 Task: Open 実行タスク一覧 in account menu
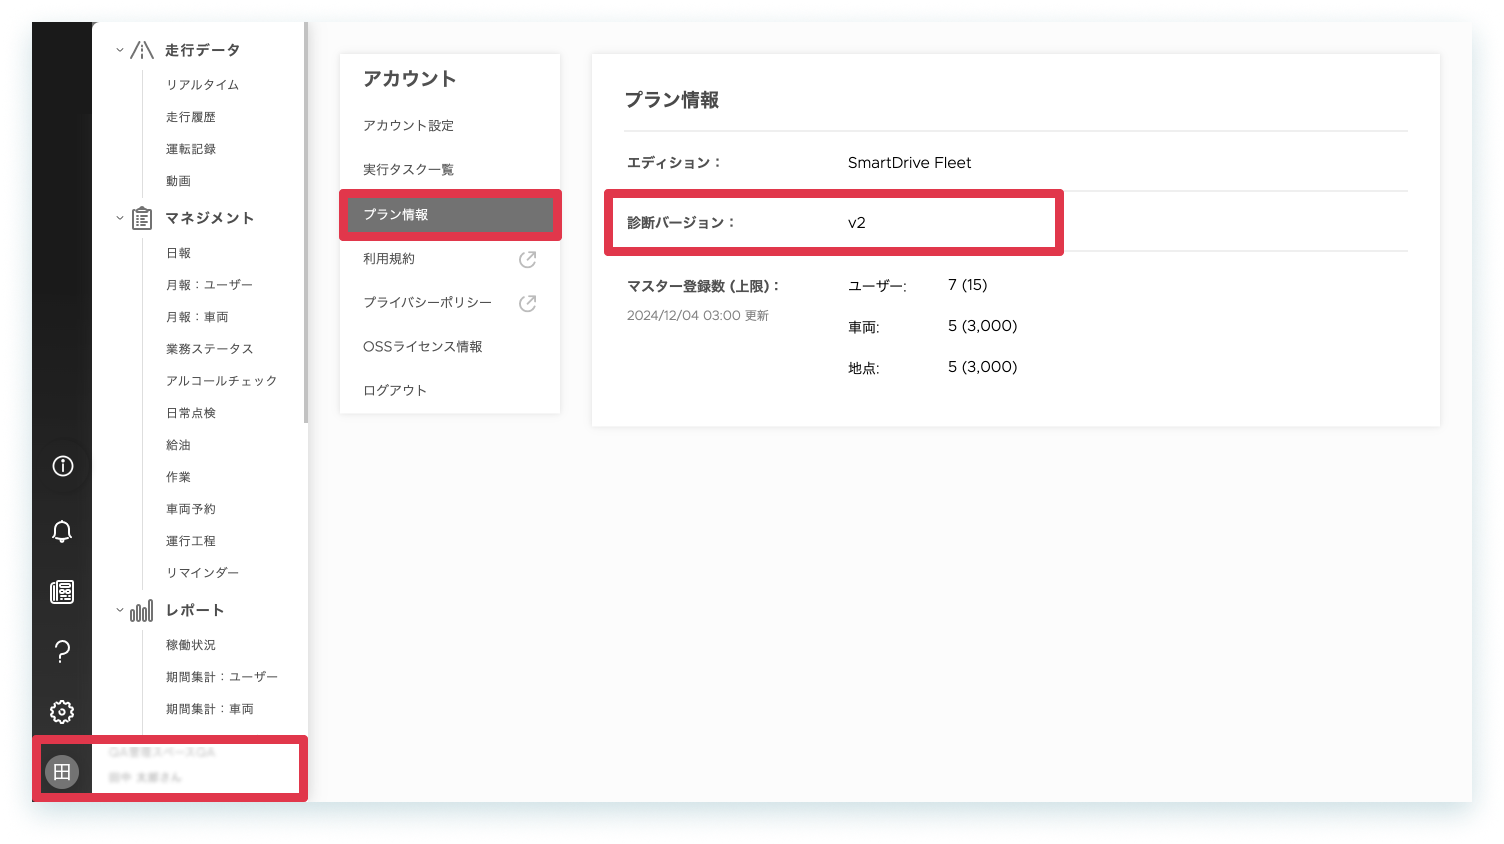[409, 170]
